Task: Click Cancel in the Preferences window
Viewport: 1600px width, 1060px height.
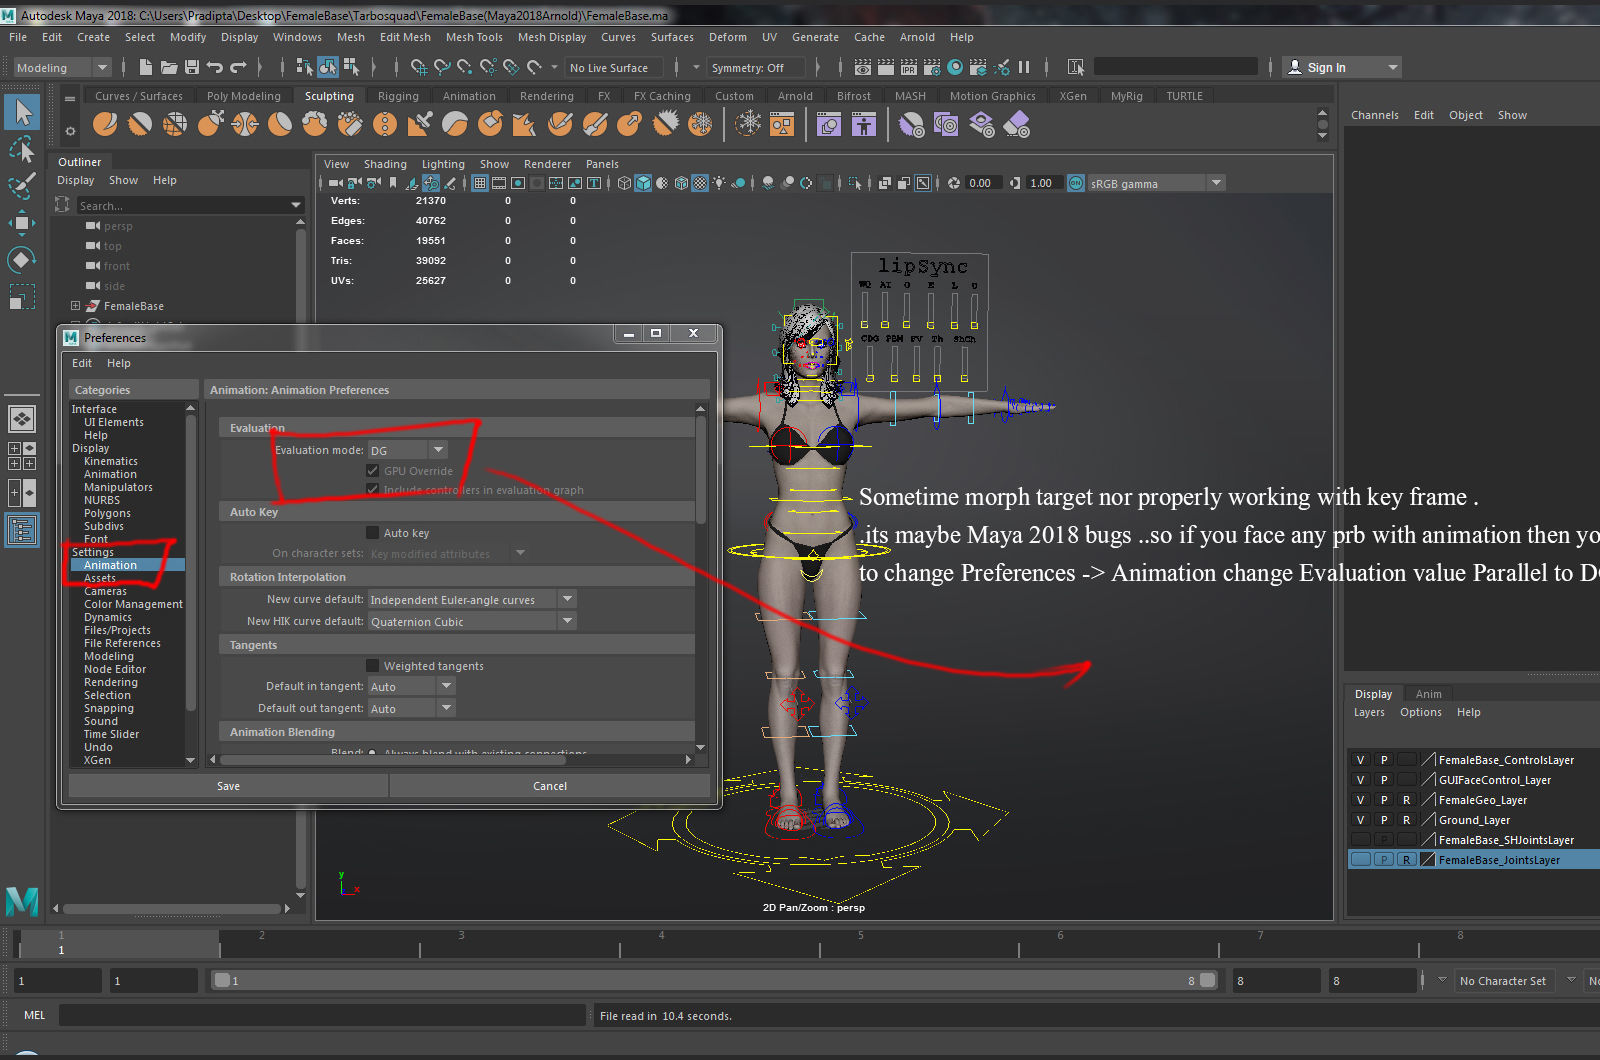Action: click(x=549, y=786)
